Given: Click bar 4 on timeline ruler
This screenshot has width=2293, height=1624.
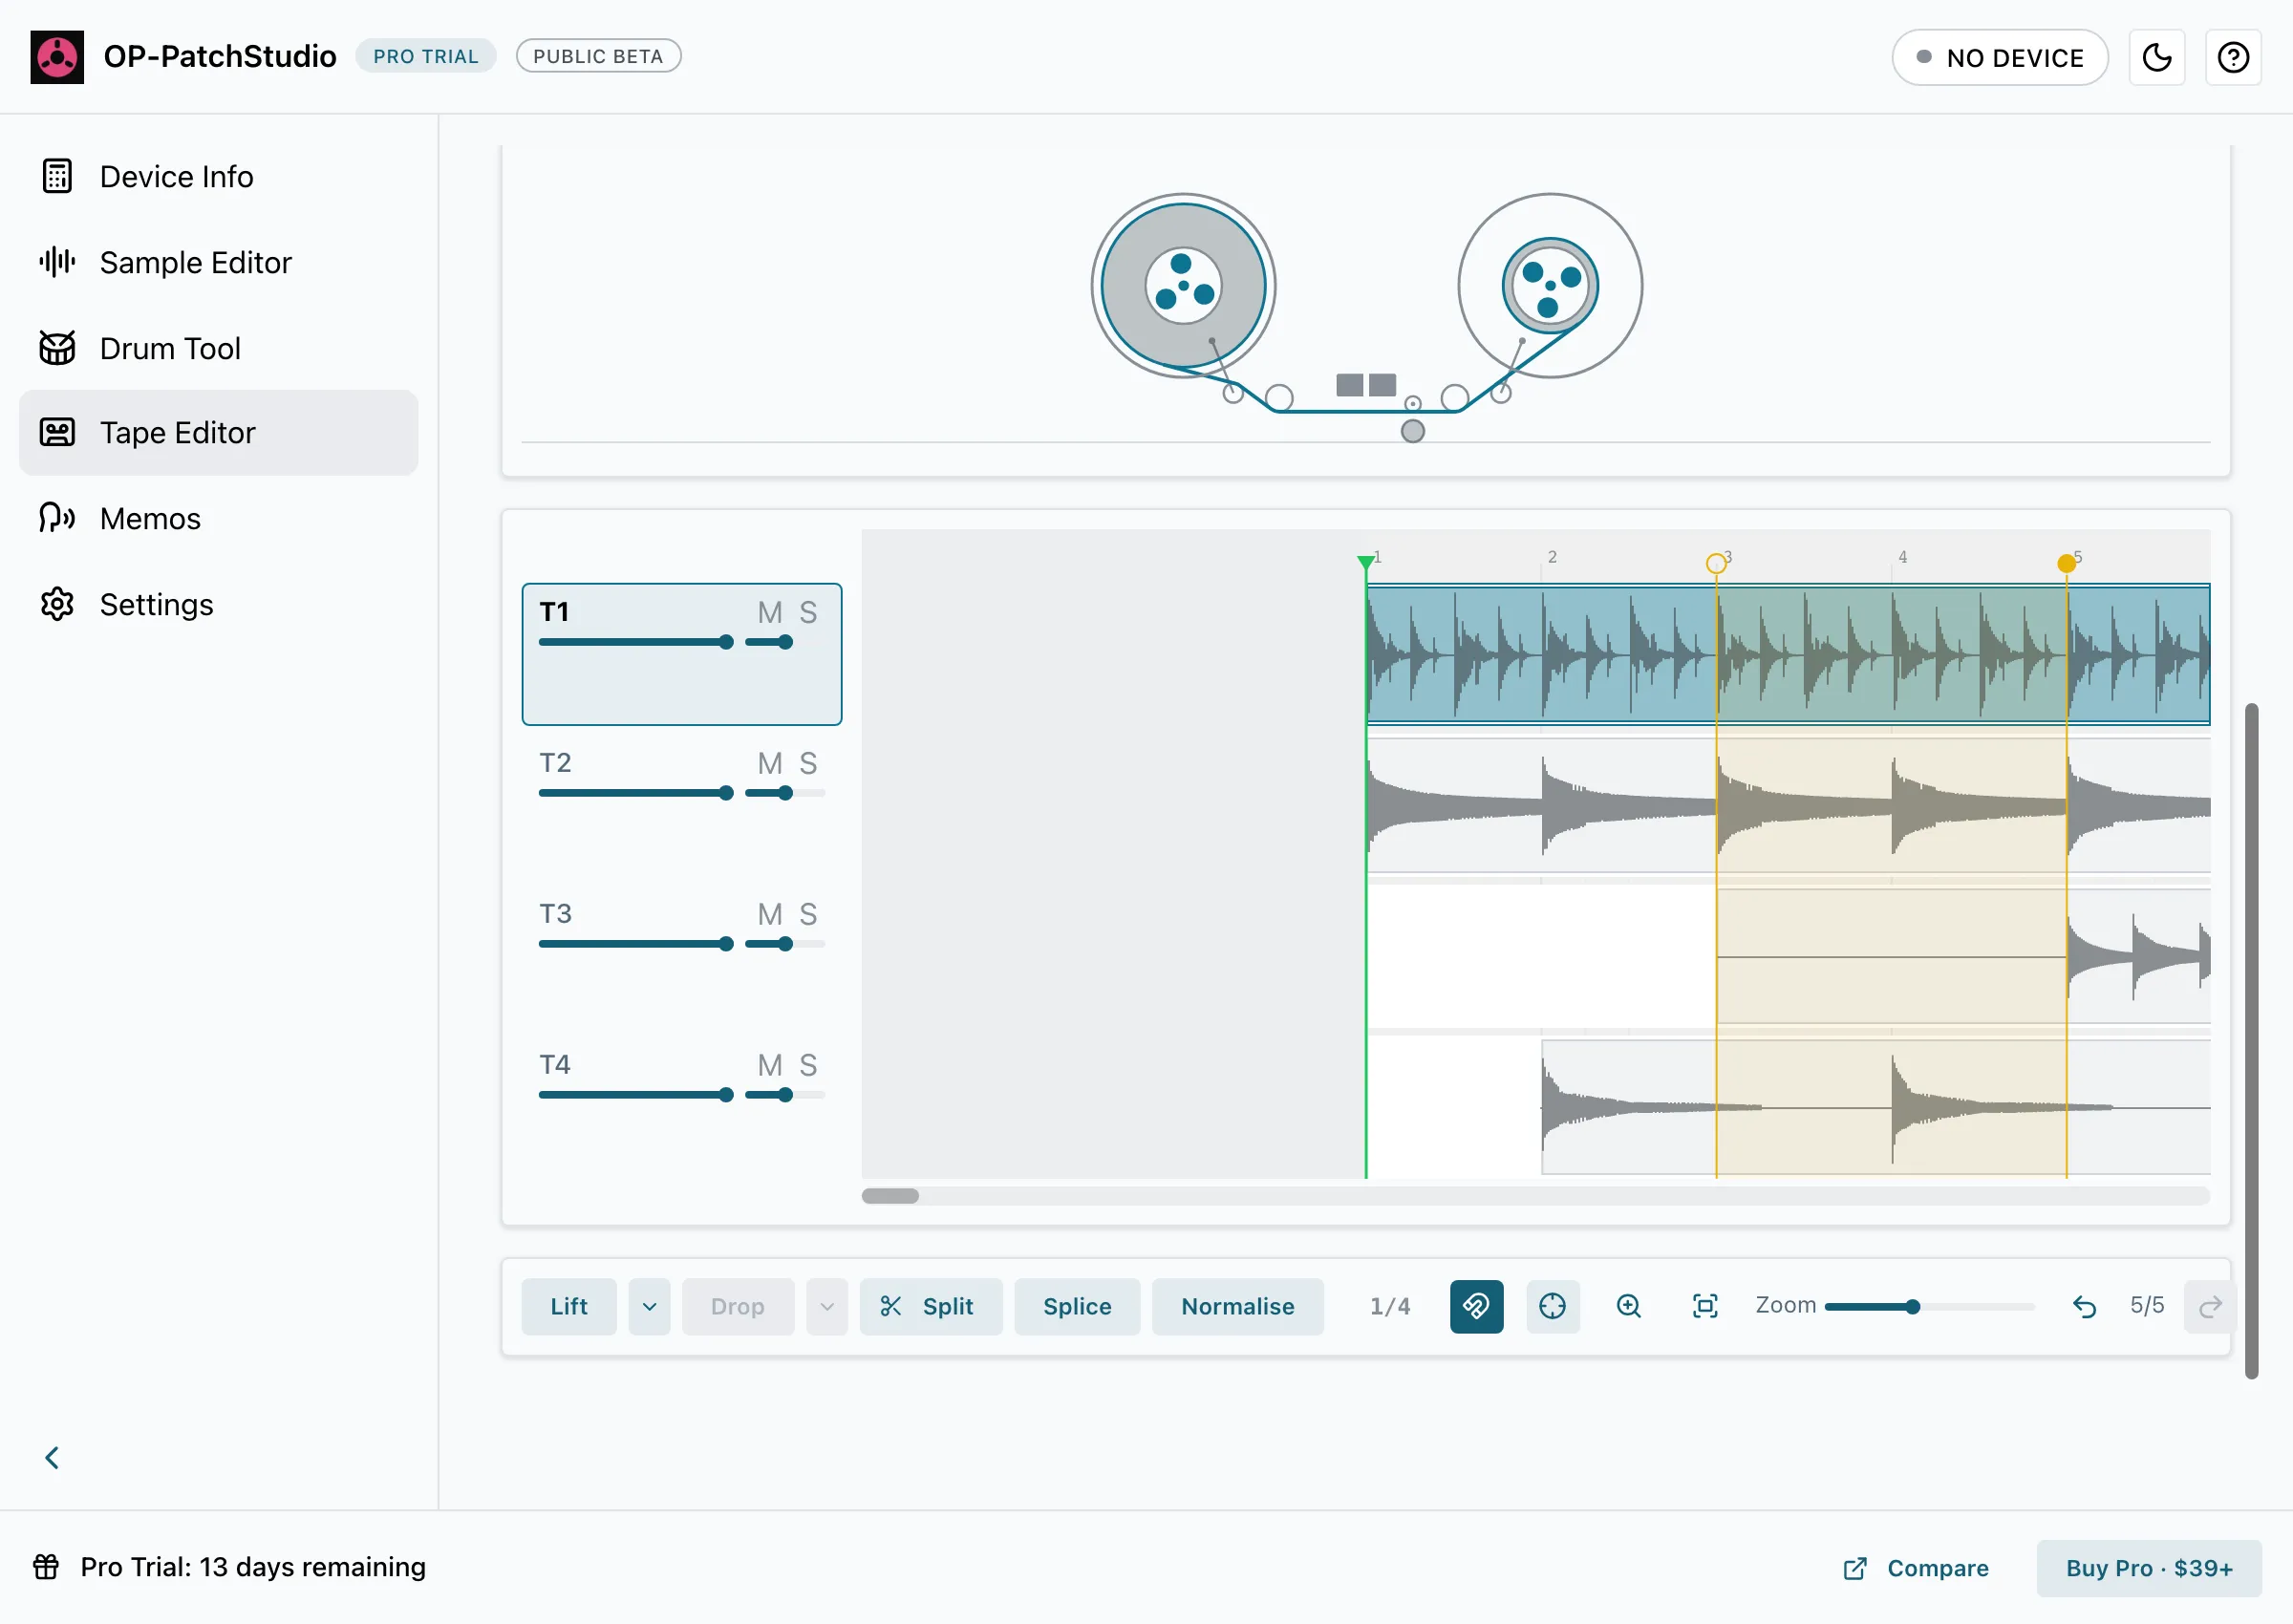Looking at the screenshot, I should click(1902, 557).
